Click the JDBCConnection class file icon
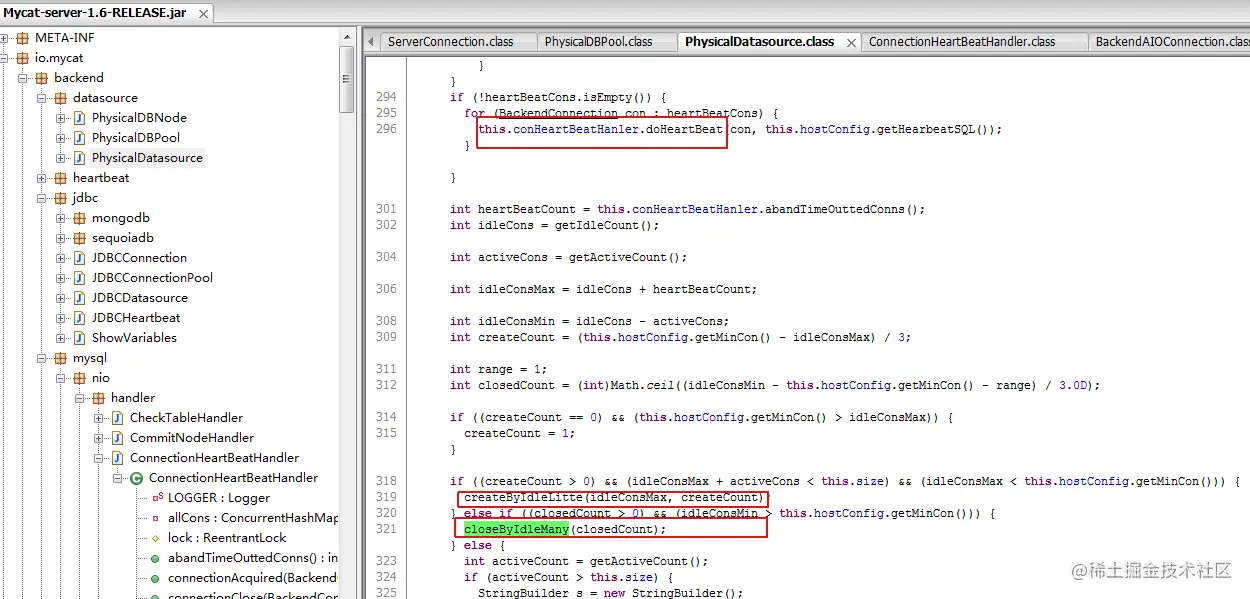1250x599 pixels. coord(79,258)
